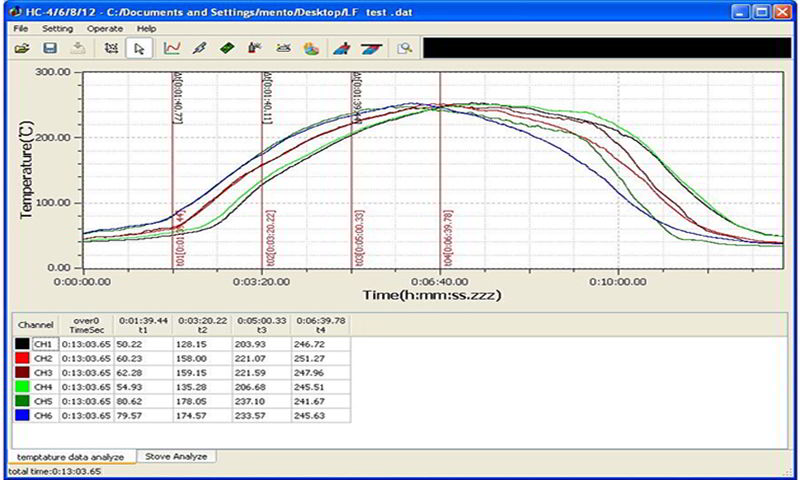The width and height of the screenshot is (800, 480).
Task: Click the app icon in the title bar
Action: click(x=15, y=11)
